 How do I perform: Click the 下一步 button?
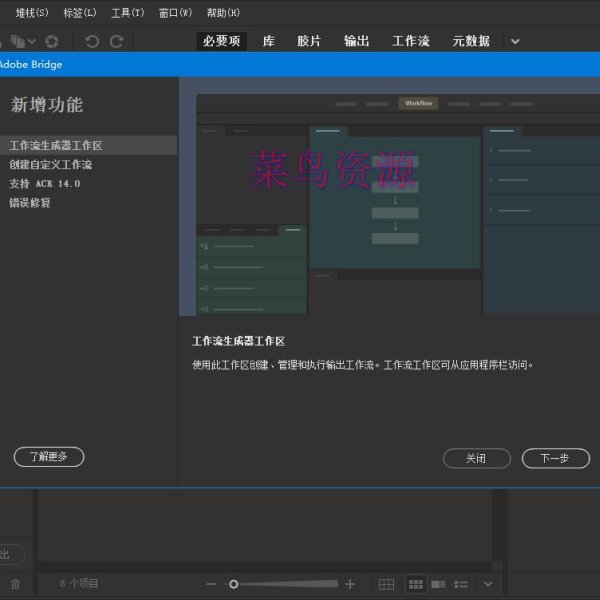click(555, 458)
